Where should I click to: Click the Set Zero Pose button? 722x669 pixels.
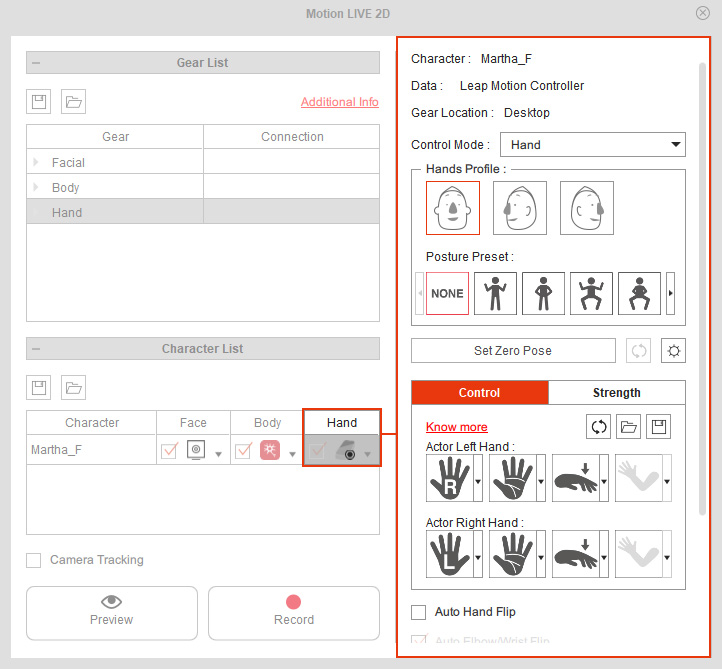[x=513, y=351]
